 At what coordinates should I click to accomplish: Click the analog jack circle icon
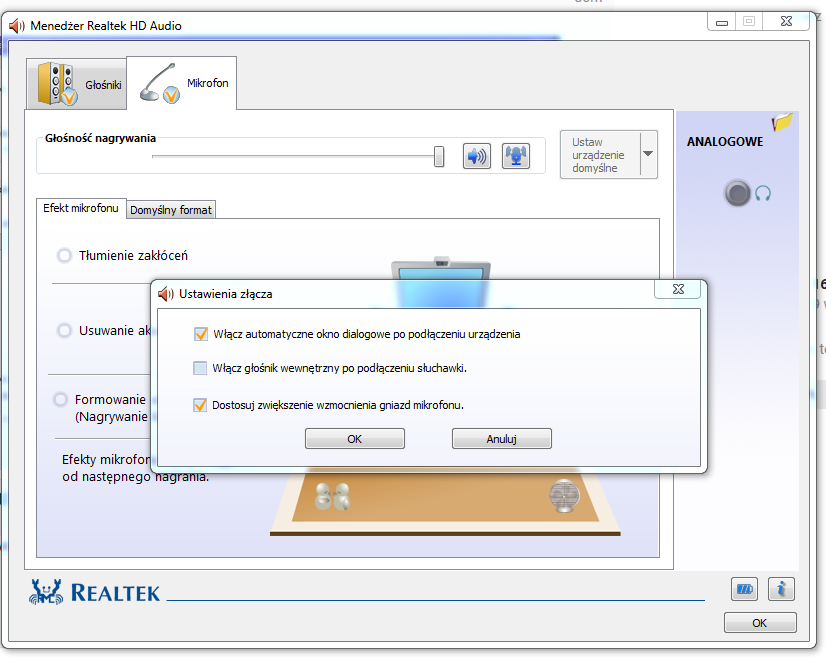click(x=738, y=193)
